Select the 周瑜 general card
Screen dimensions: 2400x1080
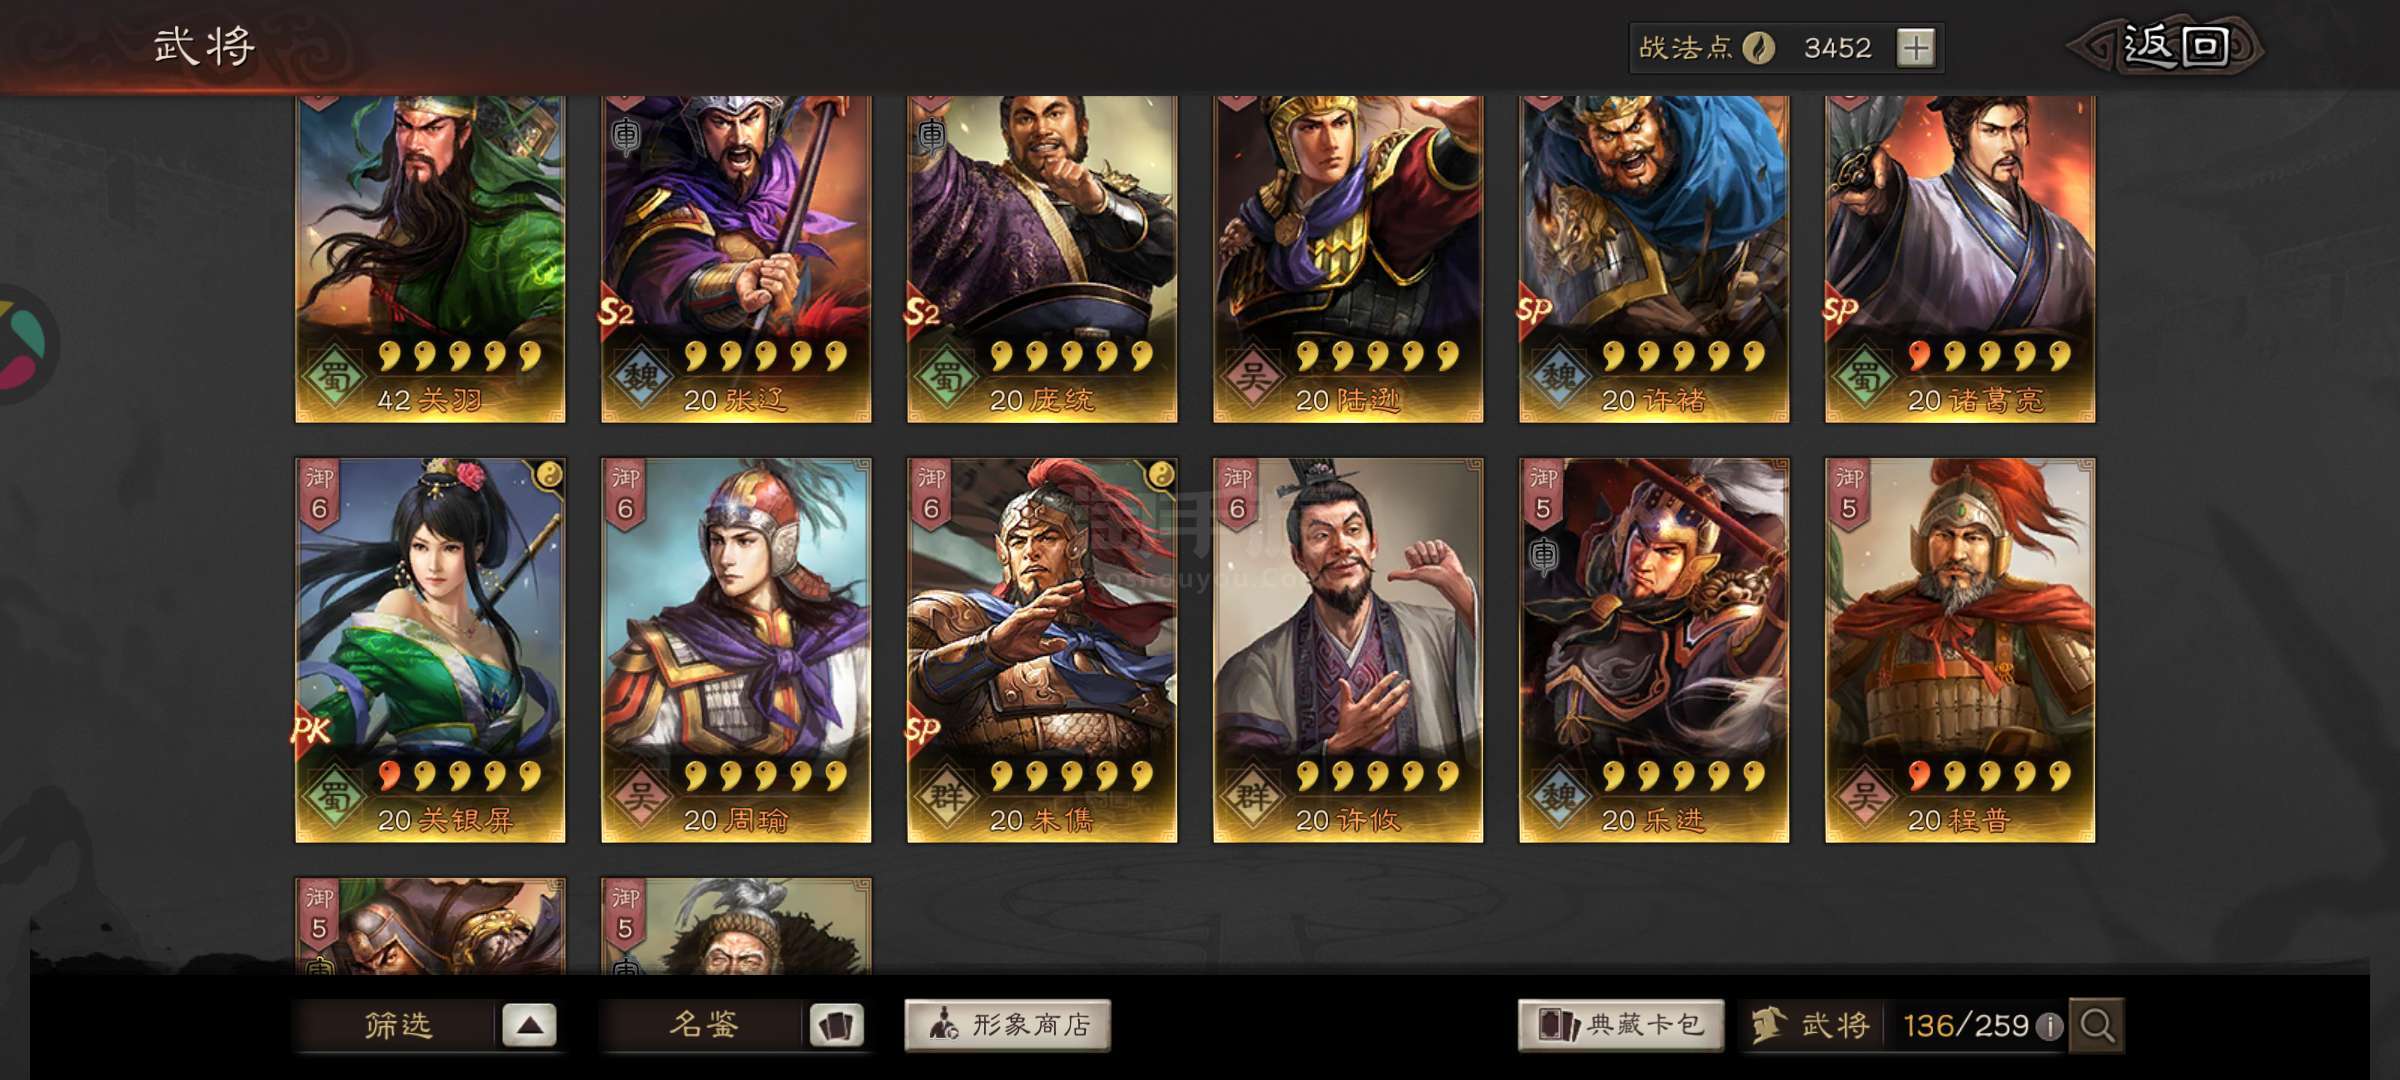736,650
